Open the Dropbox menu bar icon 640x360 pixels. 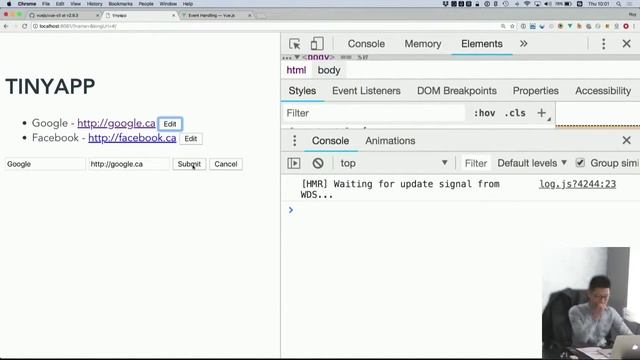coord(445,4)
